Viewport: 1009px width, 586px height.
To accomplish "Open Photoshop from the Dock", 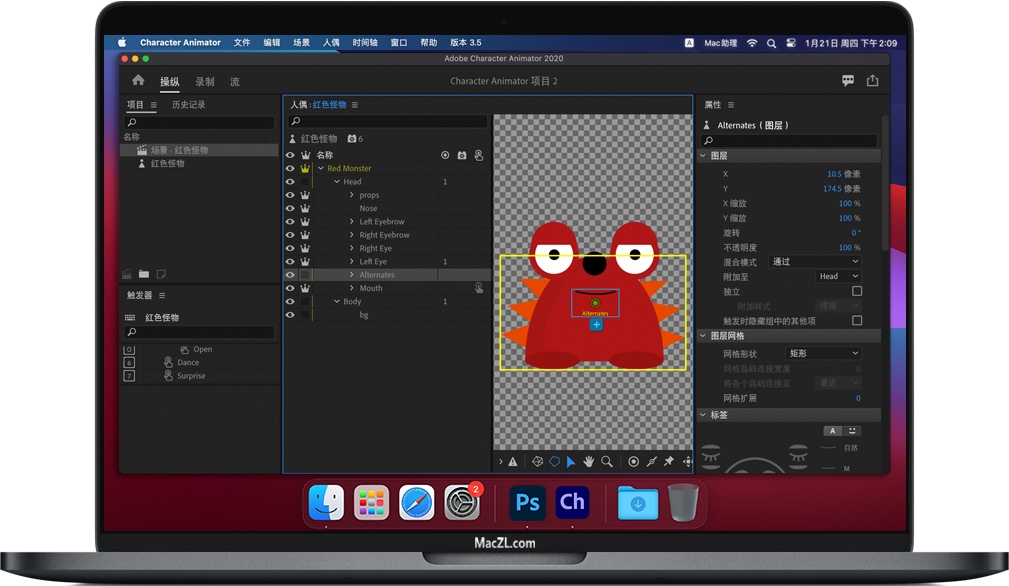I will 527,503.
